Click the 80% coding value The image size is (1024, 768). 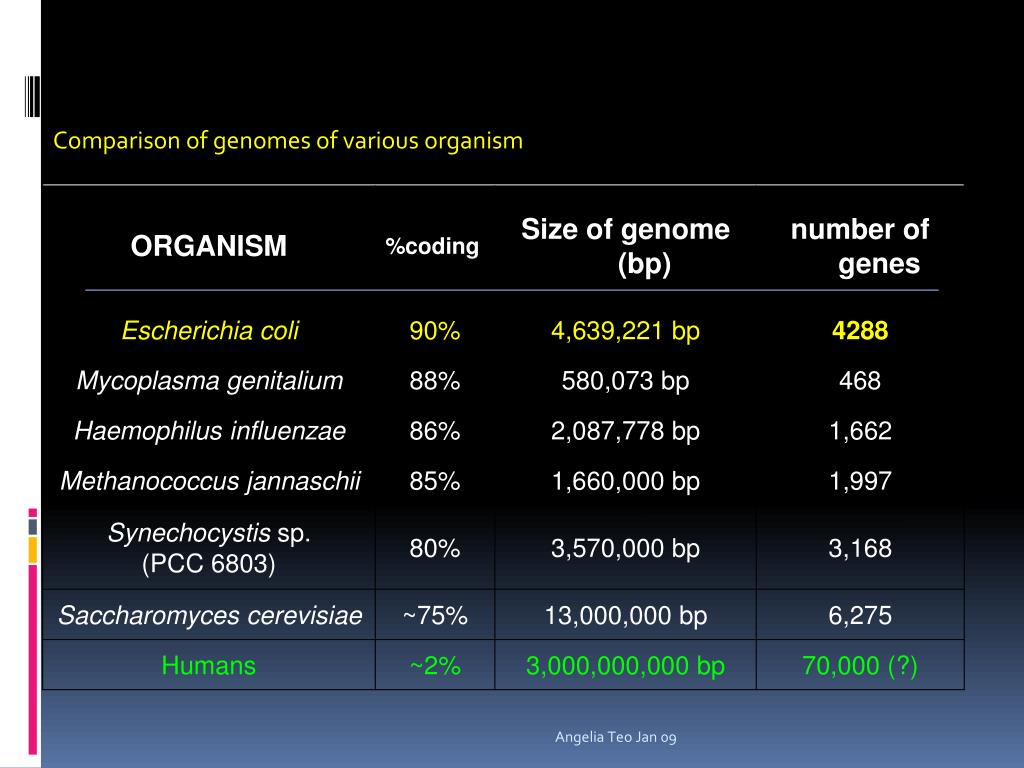(435, 549)
